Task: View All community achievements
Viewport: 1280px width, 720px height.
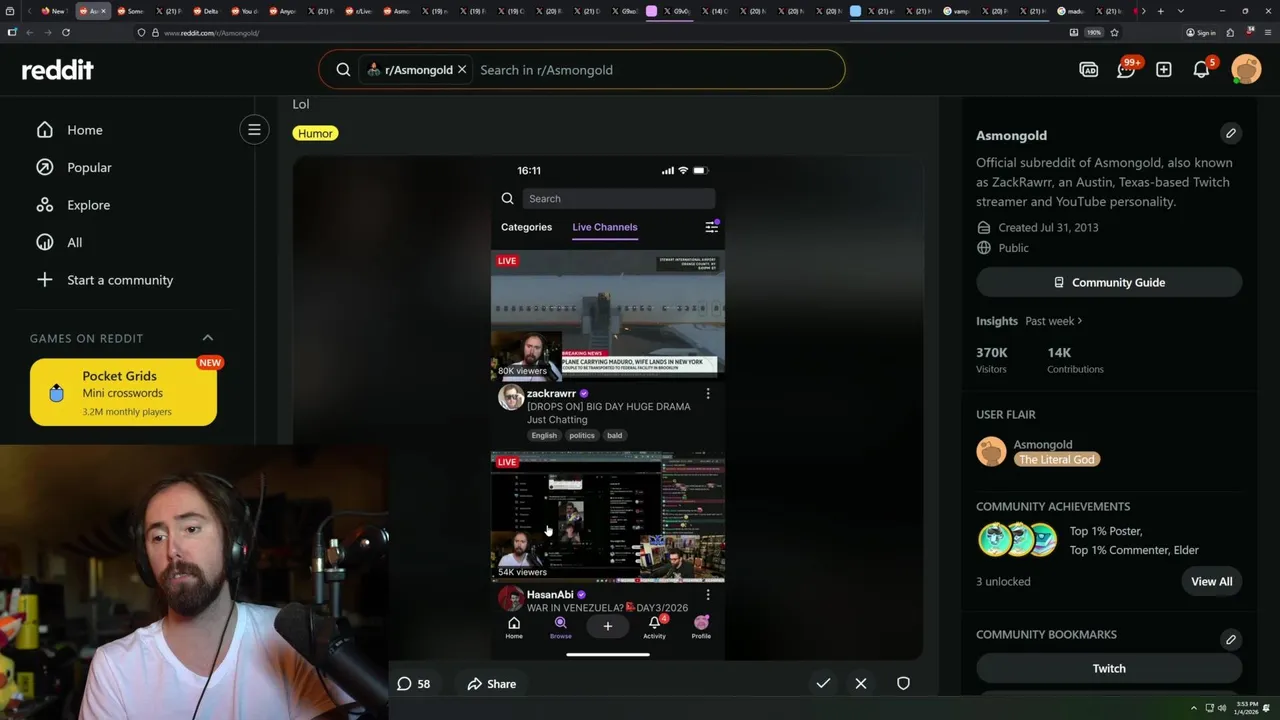Action: 1212,581
